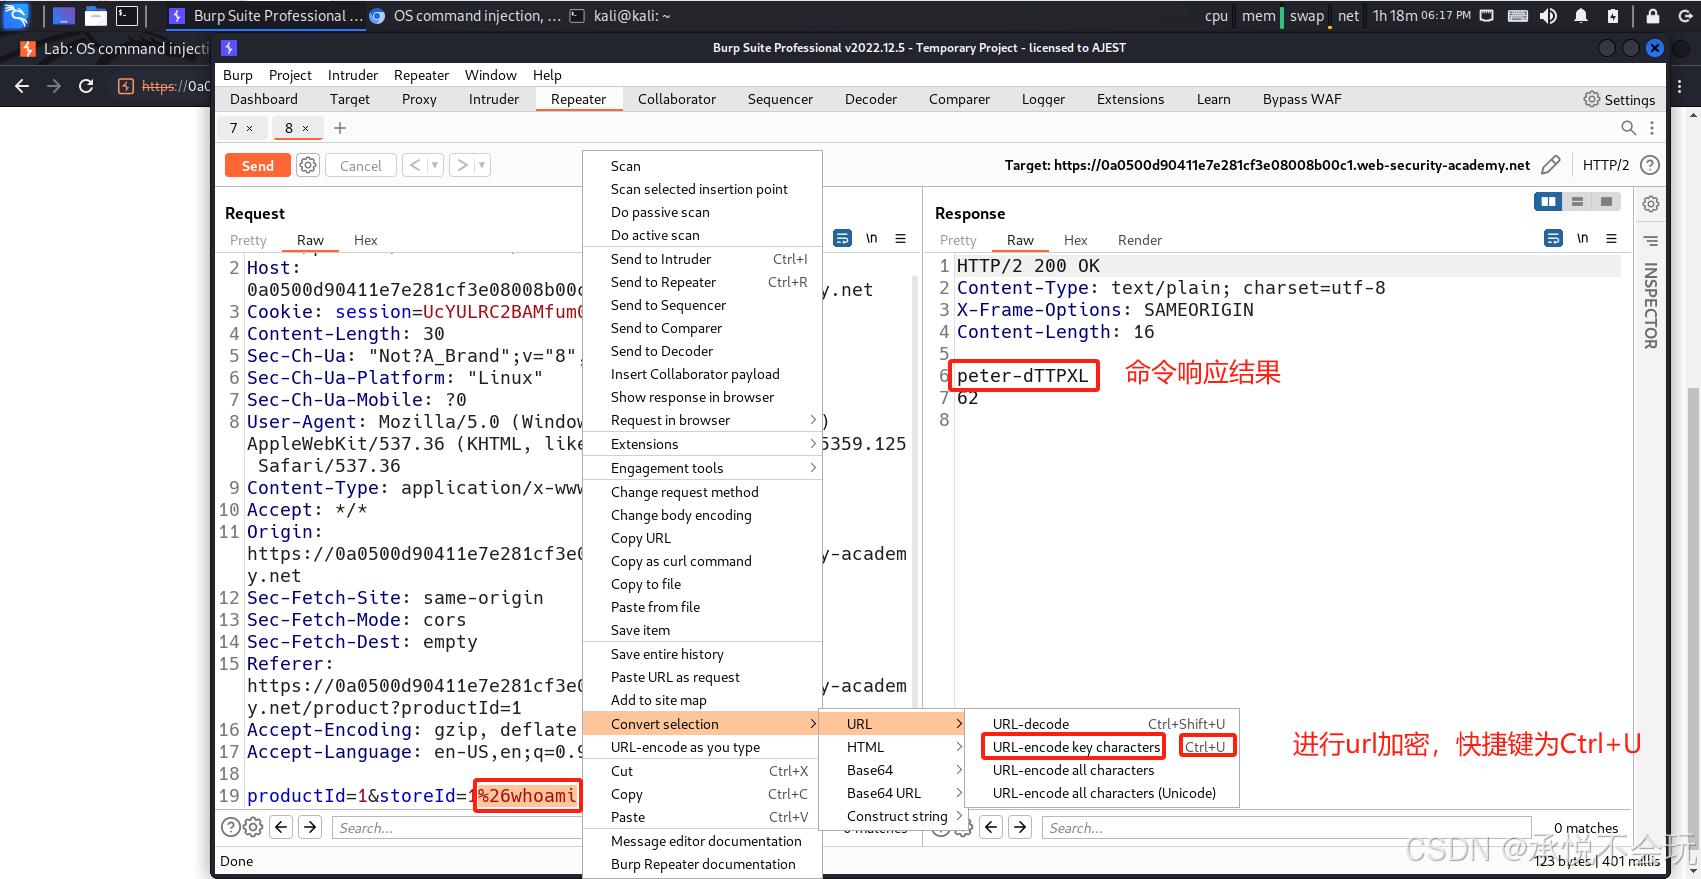Screen dimensions: 1701x879
Task: Open history back dropdown arrow
Action: click(435, 166)
